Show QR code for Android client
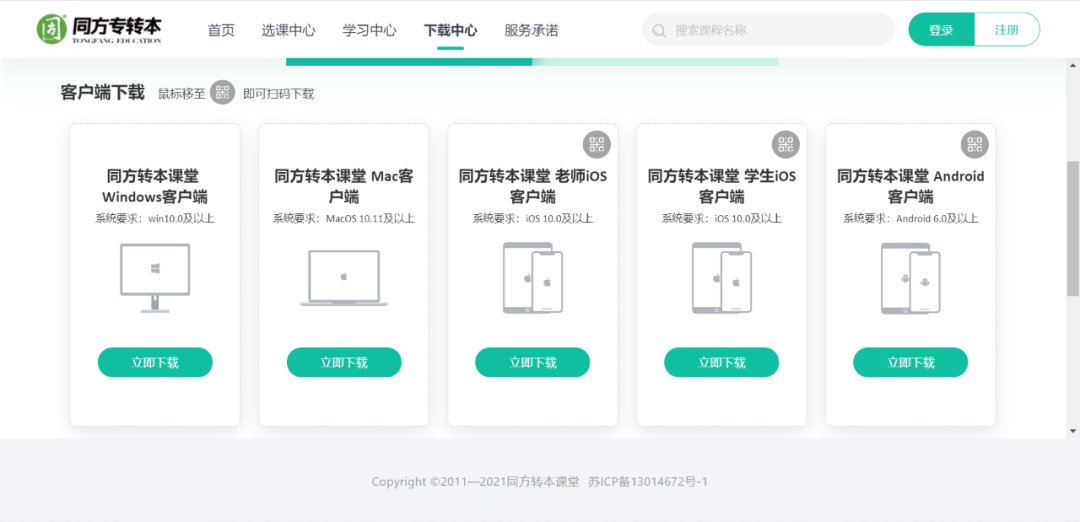This screenshot has height=522, width=1080. pyautogui.click(x=975, y=144)
